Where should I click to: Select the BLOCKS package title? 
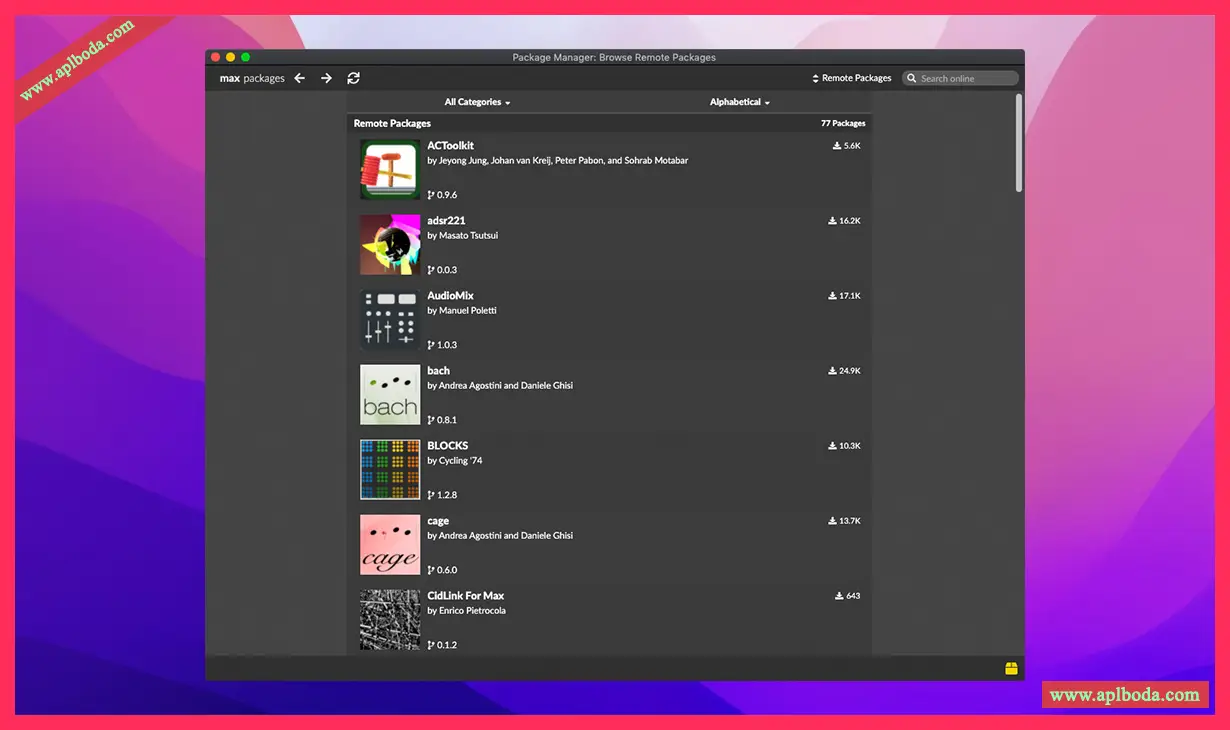pos(447,446)
